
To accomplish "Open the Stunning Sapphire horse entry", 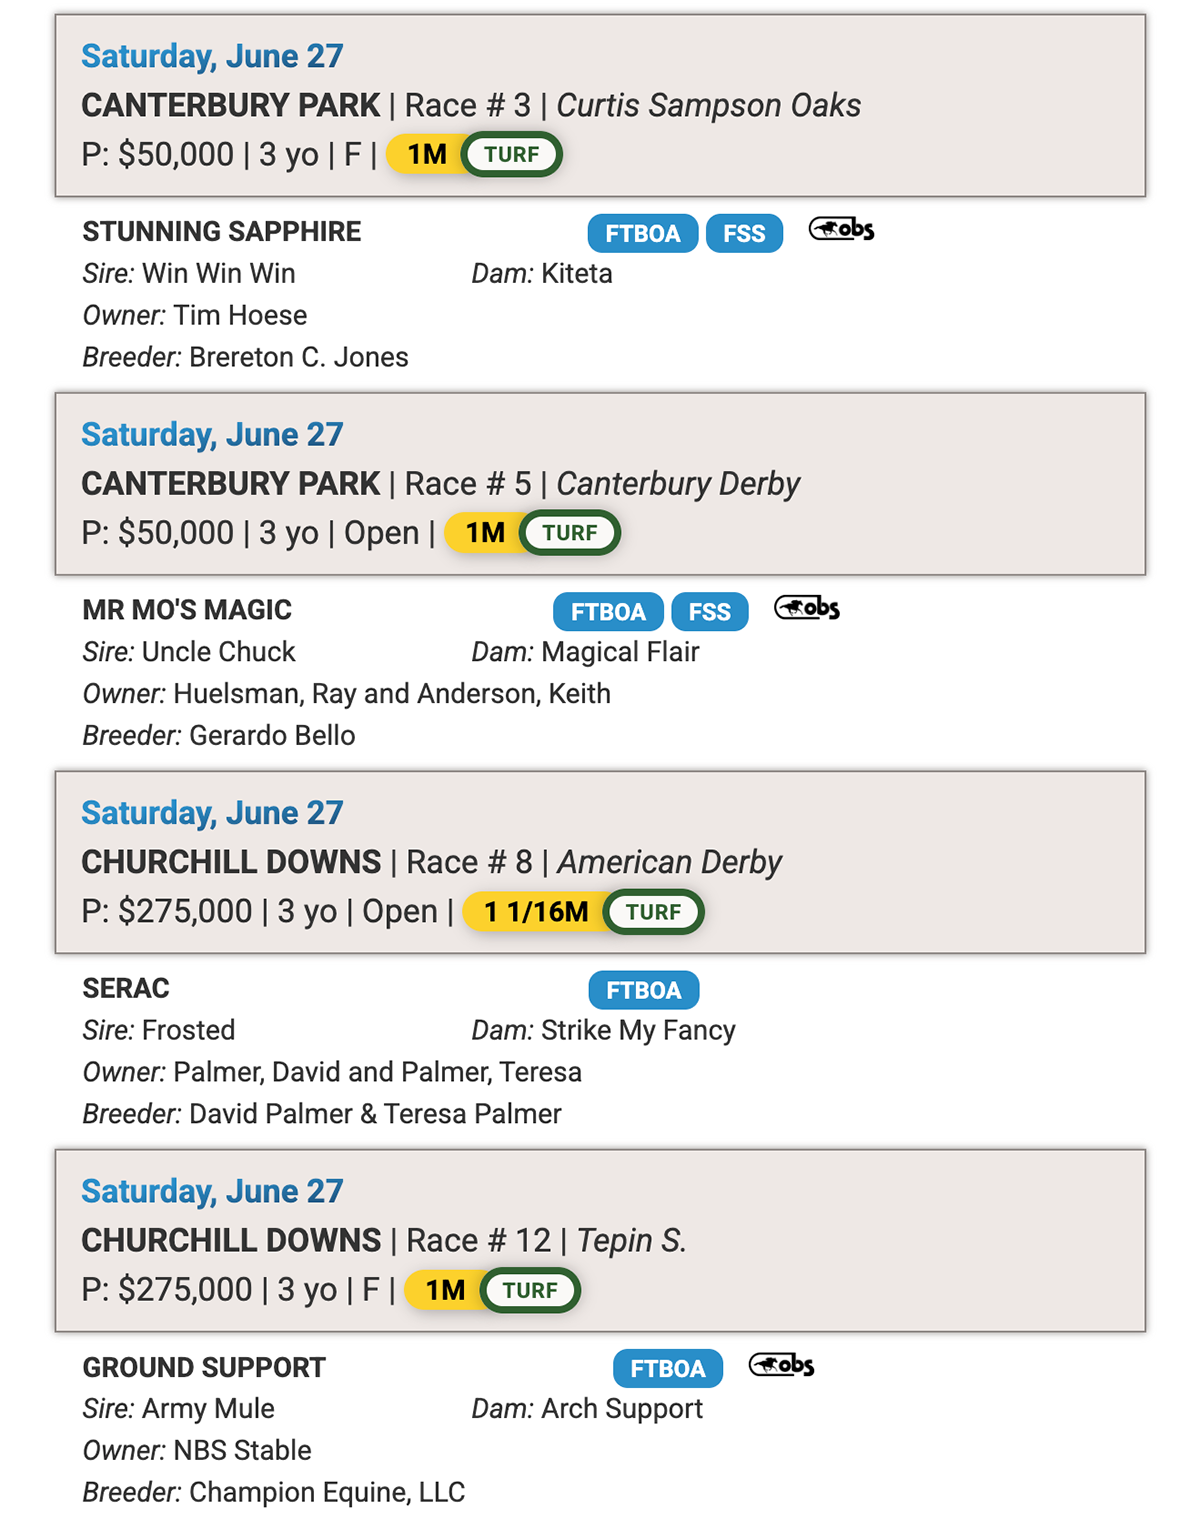I will coord(222,232).
